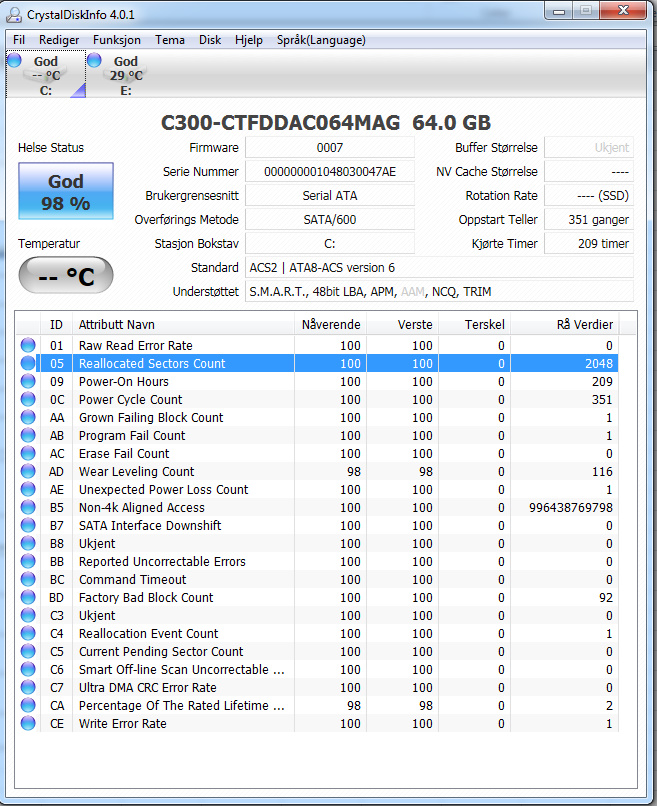Screen dimensions: 657x806
Task: Click the status orb beside Erase Fail Count
Action: (x=28, y=453)
